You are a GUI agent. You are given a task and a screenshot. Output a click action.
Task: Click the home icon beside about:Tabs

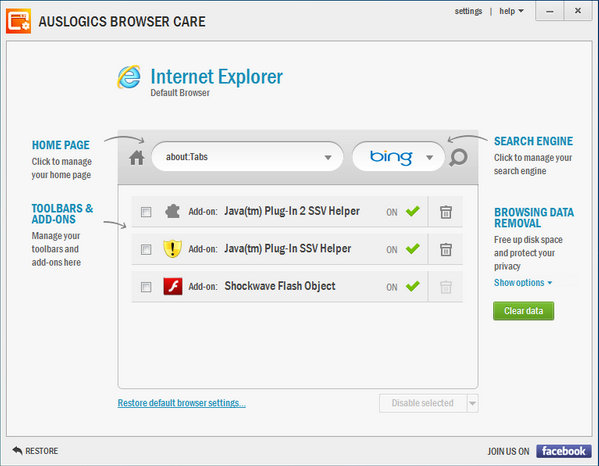[x=136, y=157]
